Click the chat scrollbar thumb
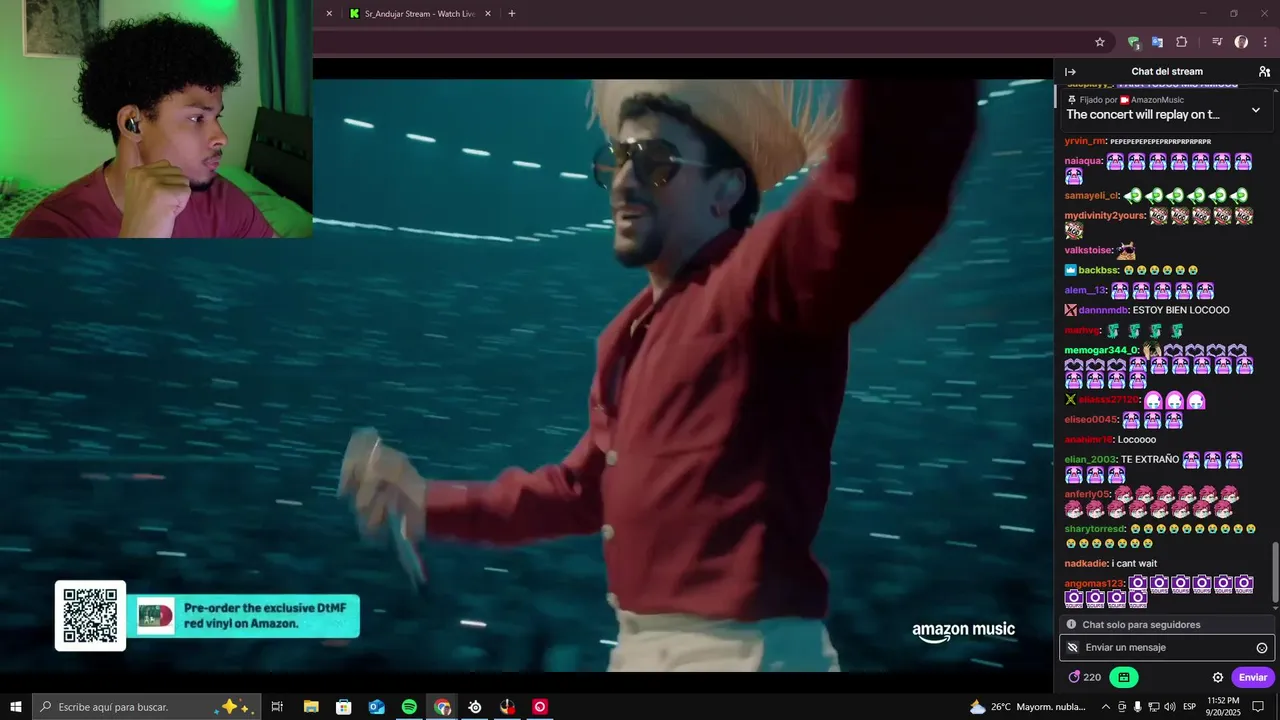The height and width of the screenshot is (720, 1280). tap(1275, 572)
